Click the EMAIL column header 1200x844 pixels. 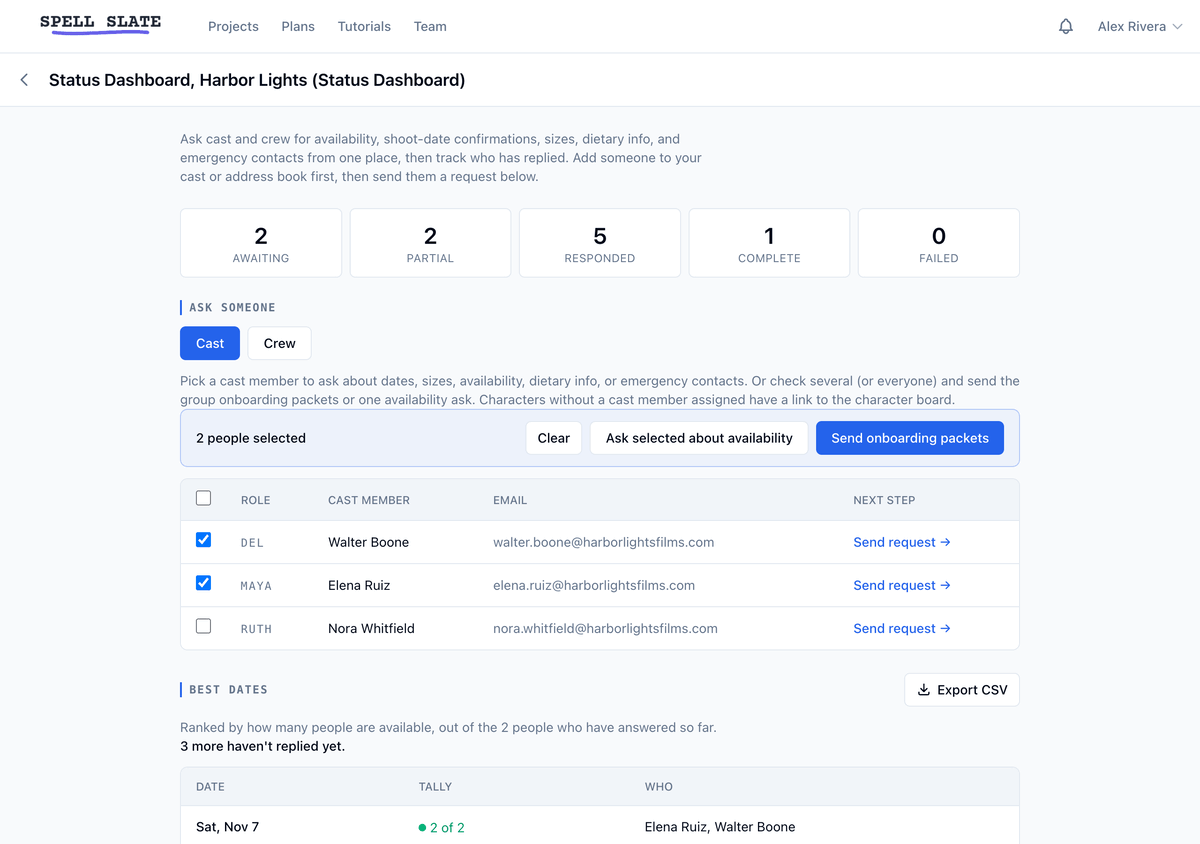(510, 500)
